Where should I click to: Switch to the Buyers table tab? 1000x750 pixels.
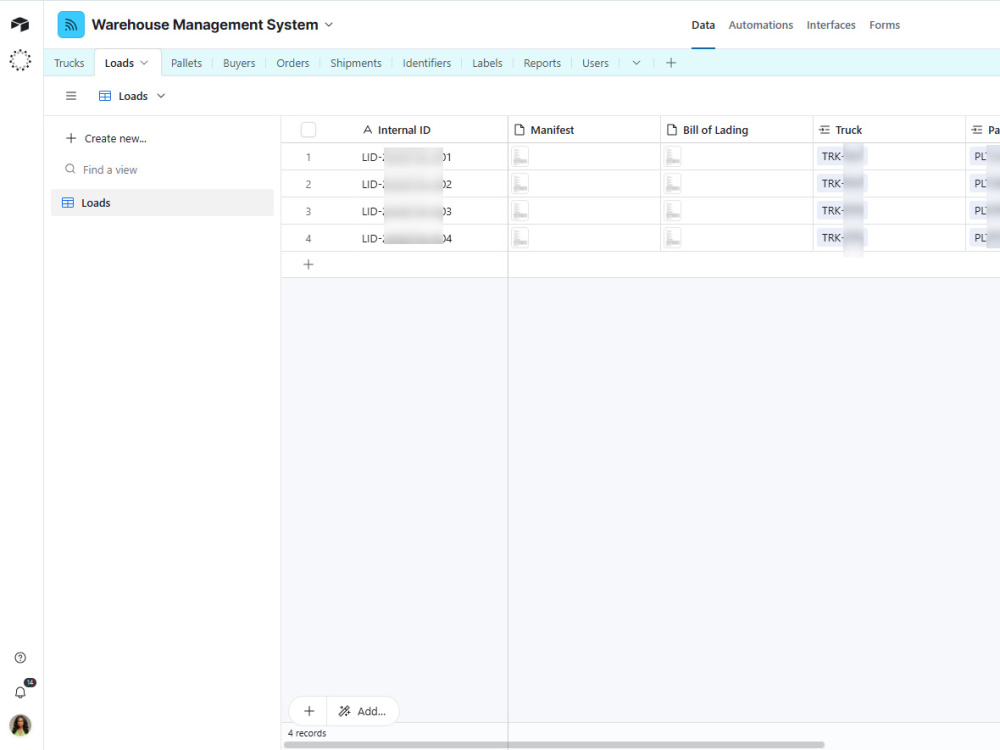[x=239, y=63]
